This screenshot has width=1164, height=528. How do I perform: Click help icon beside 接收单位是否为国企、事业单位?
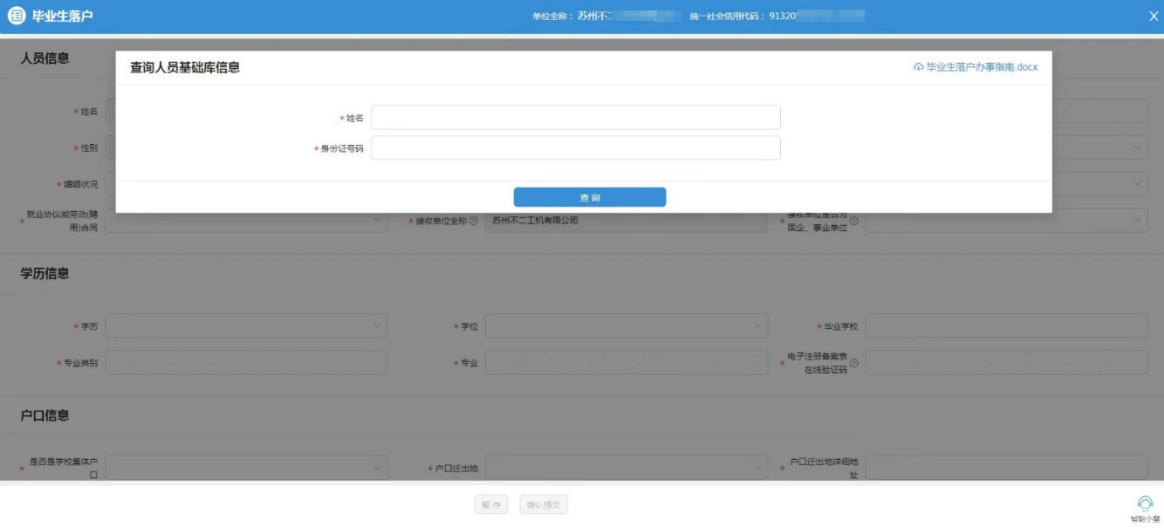point(854,221)
